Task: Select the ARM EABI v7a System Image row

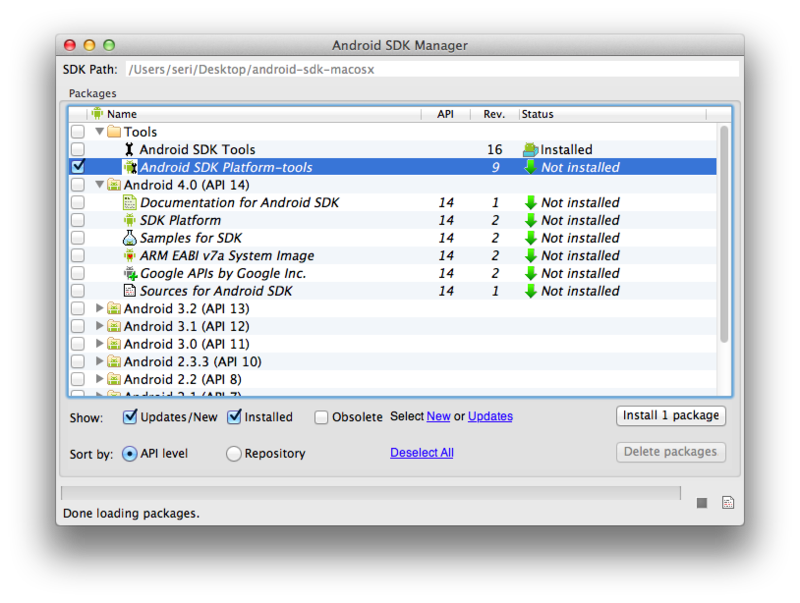Action: (392, 256)
